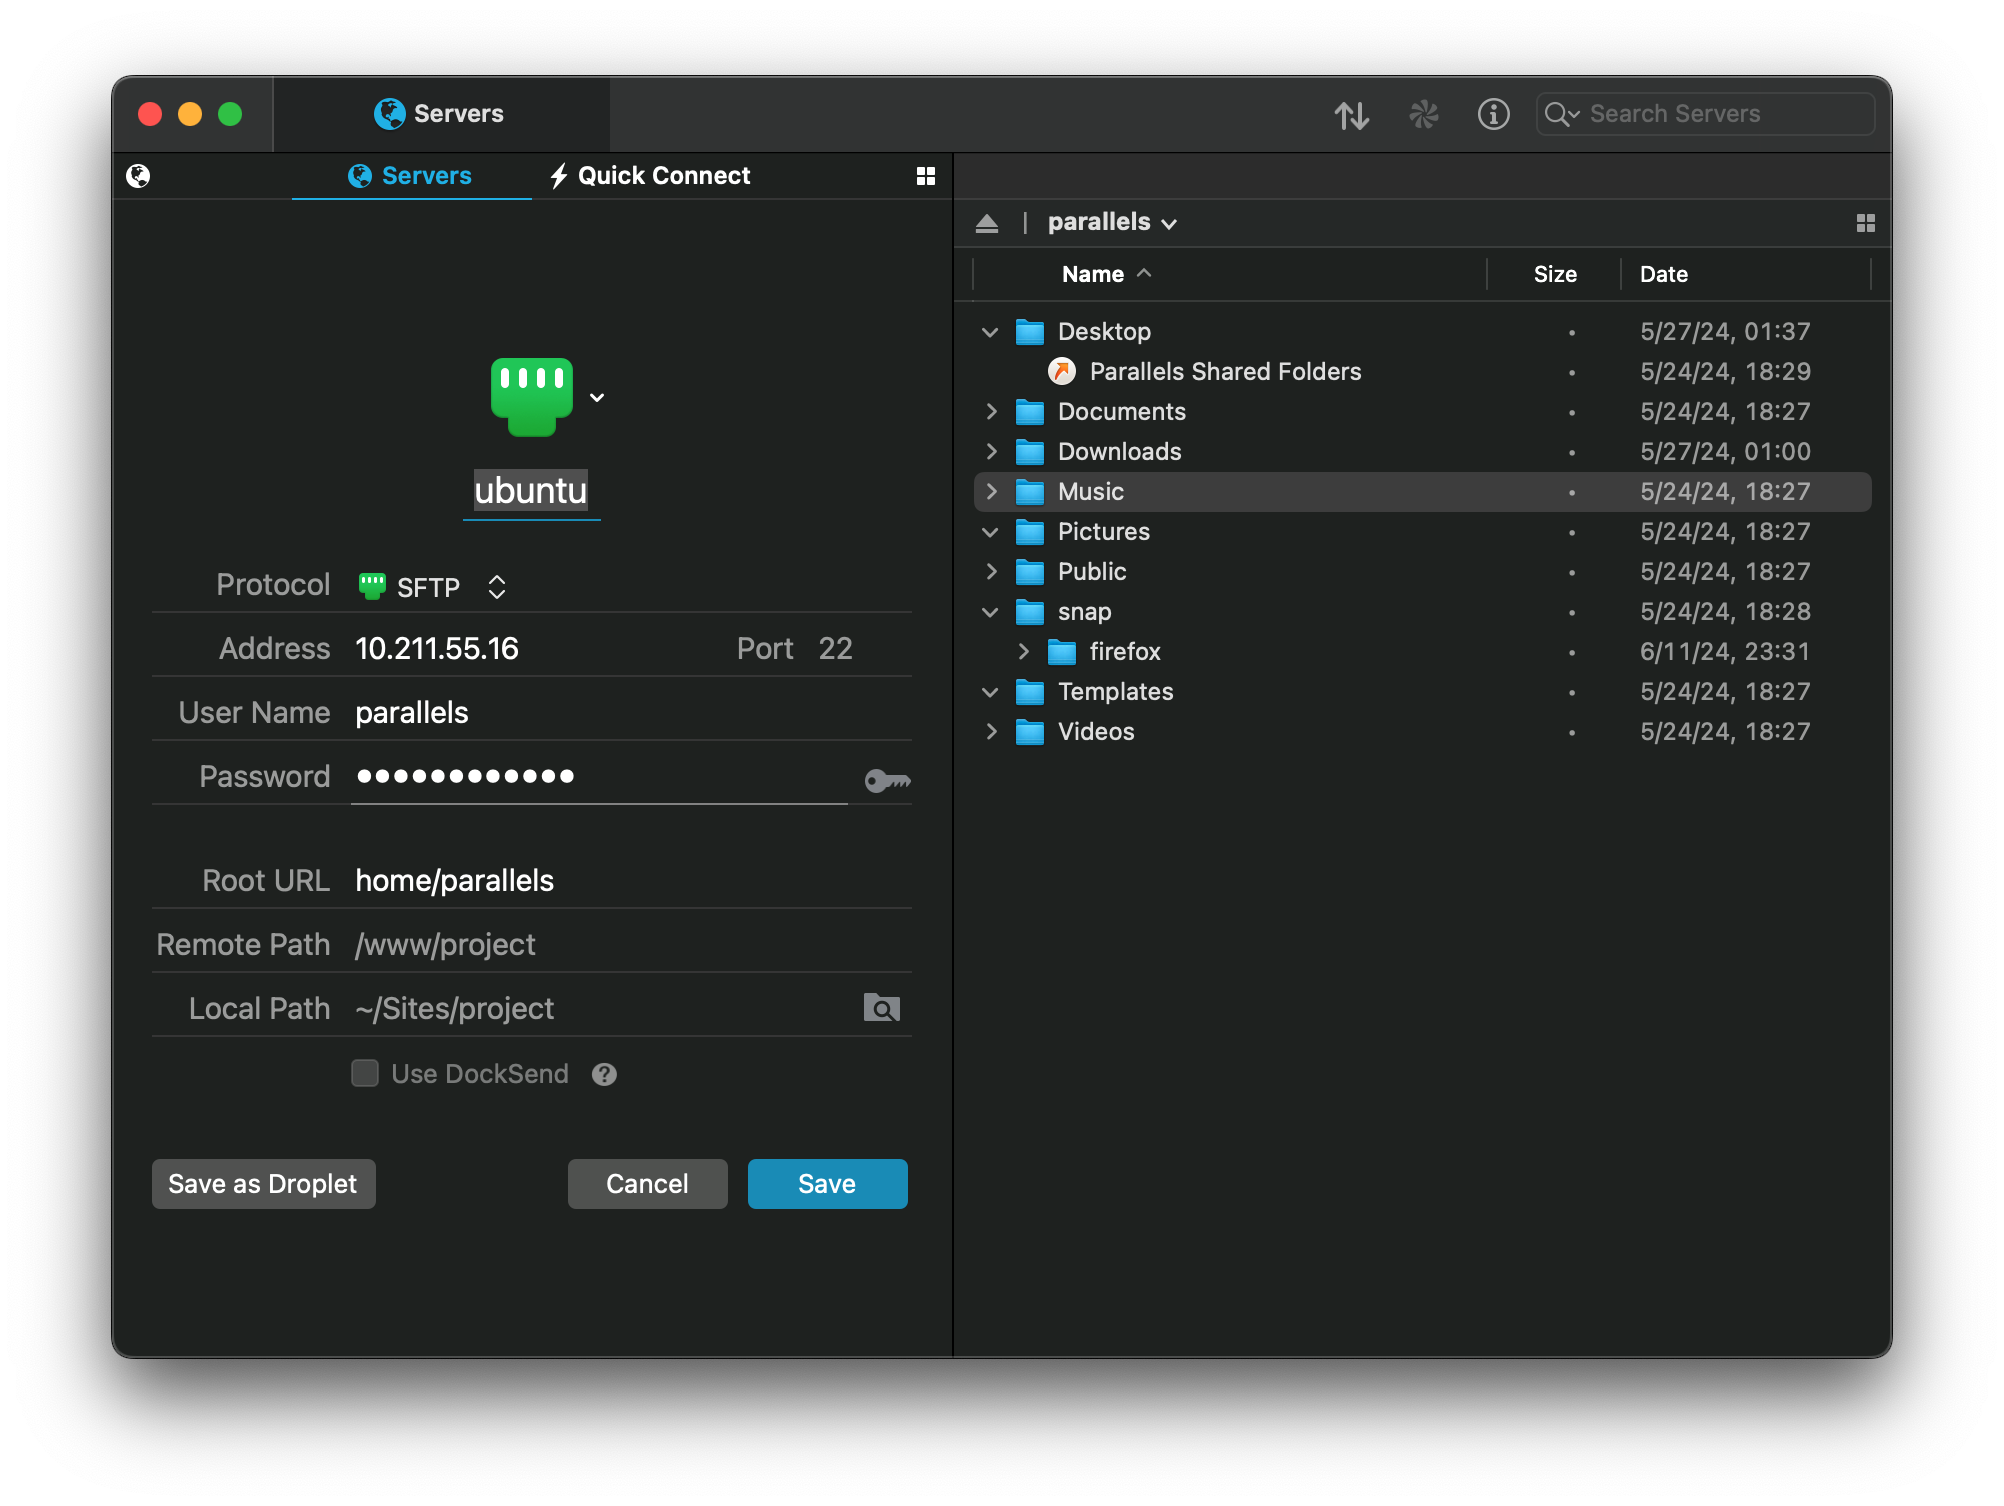Open the SFTP protocol dropdown
Image resolution: width=2004 pixels, height=1506 pixels.
click(x=433, y=587)
